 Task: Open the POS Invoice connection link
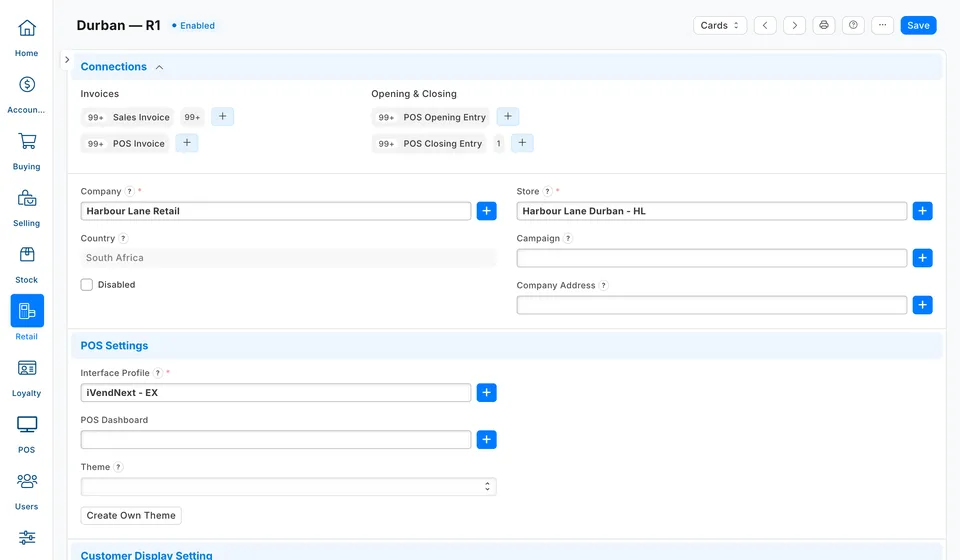coord(138,143)
